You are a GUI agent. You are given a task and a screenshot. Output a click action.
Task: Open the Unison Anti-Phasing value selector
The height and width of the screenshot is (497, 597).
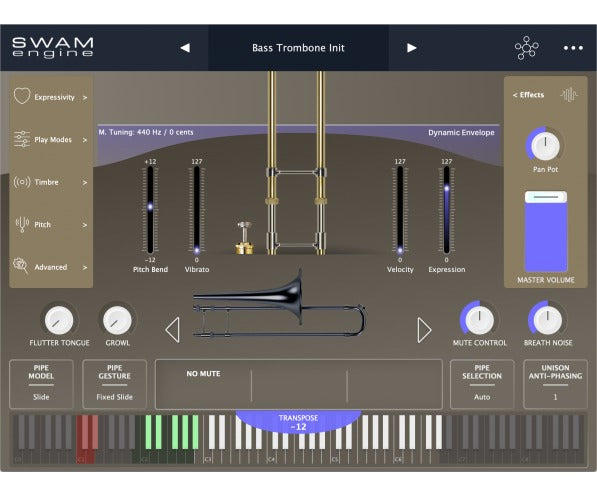coord(555,384)
